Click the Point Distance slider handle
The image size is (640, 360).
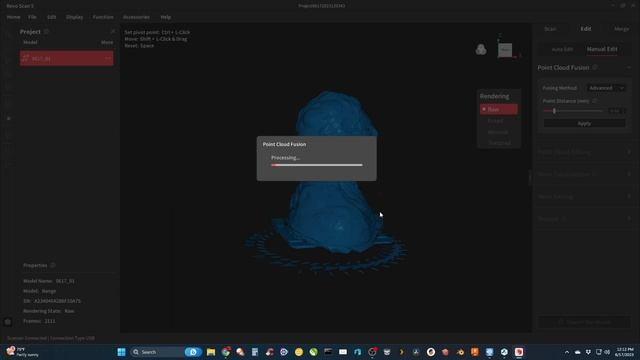[554, 111]
